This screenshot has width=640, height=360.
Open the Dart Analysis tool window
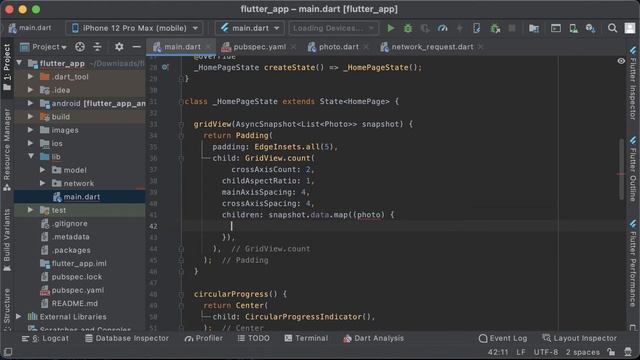click(x=373, y=338)
